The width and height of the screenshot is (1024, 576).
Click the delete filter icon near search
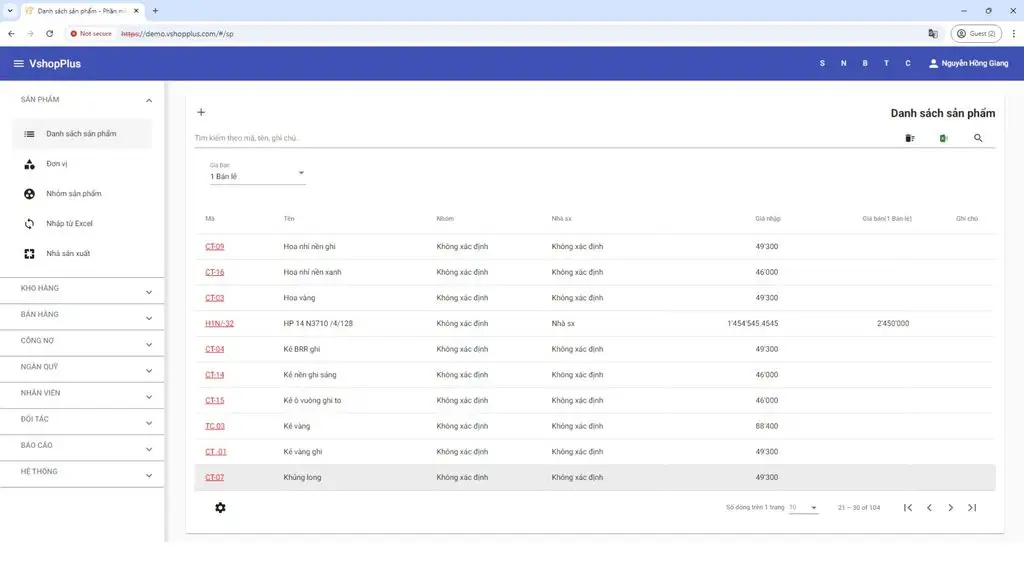910,138
